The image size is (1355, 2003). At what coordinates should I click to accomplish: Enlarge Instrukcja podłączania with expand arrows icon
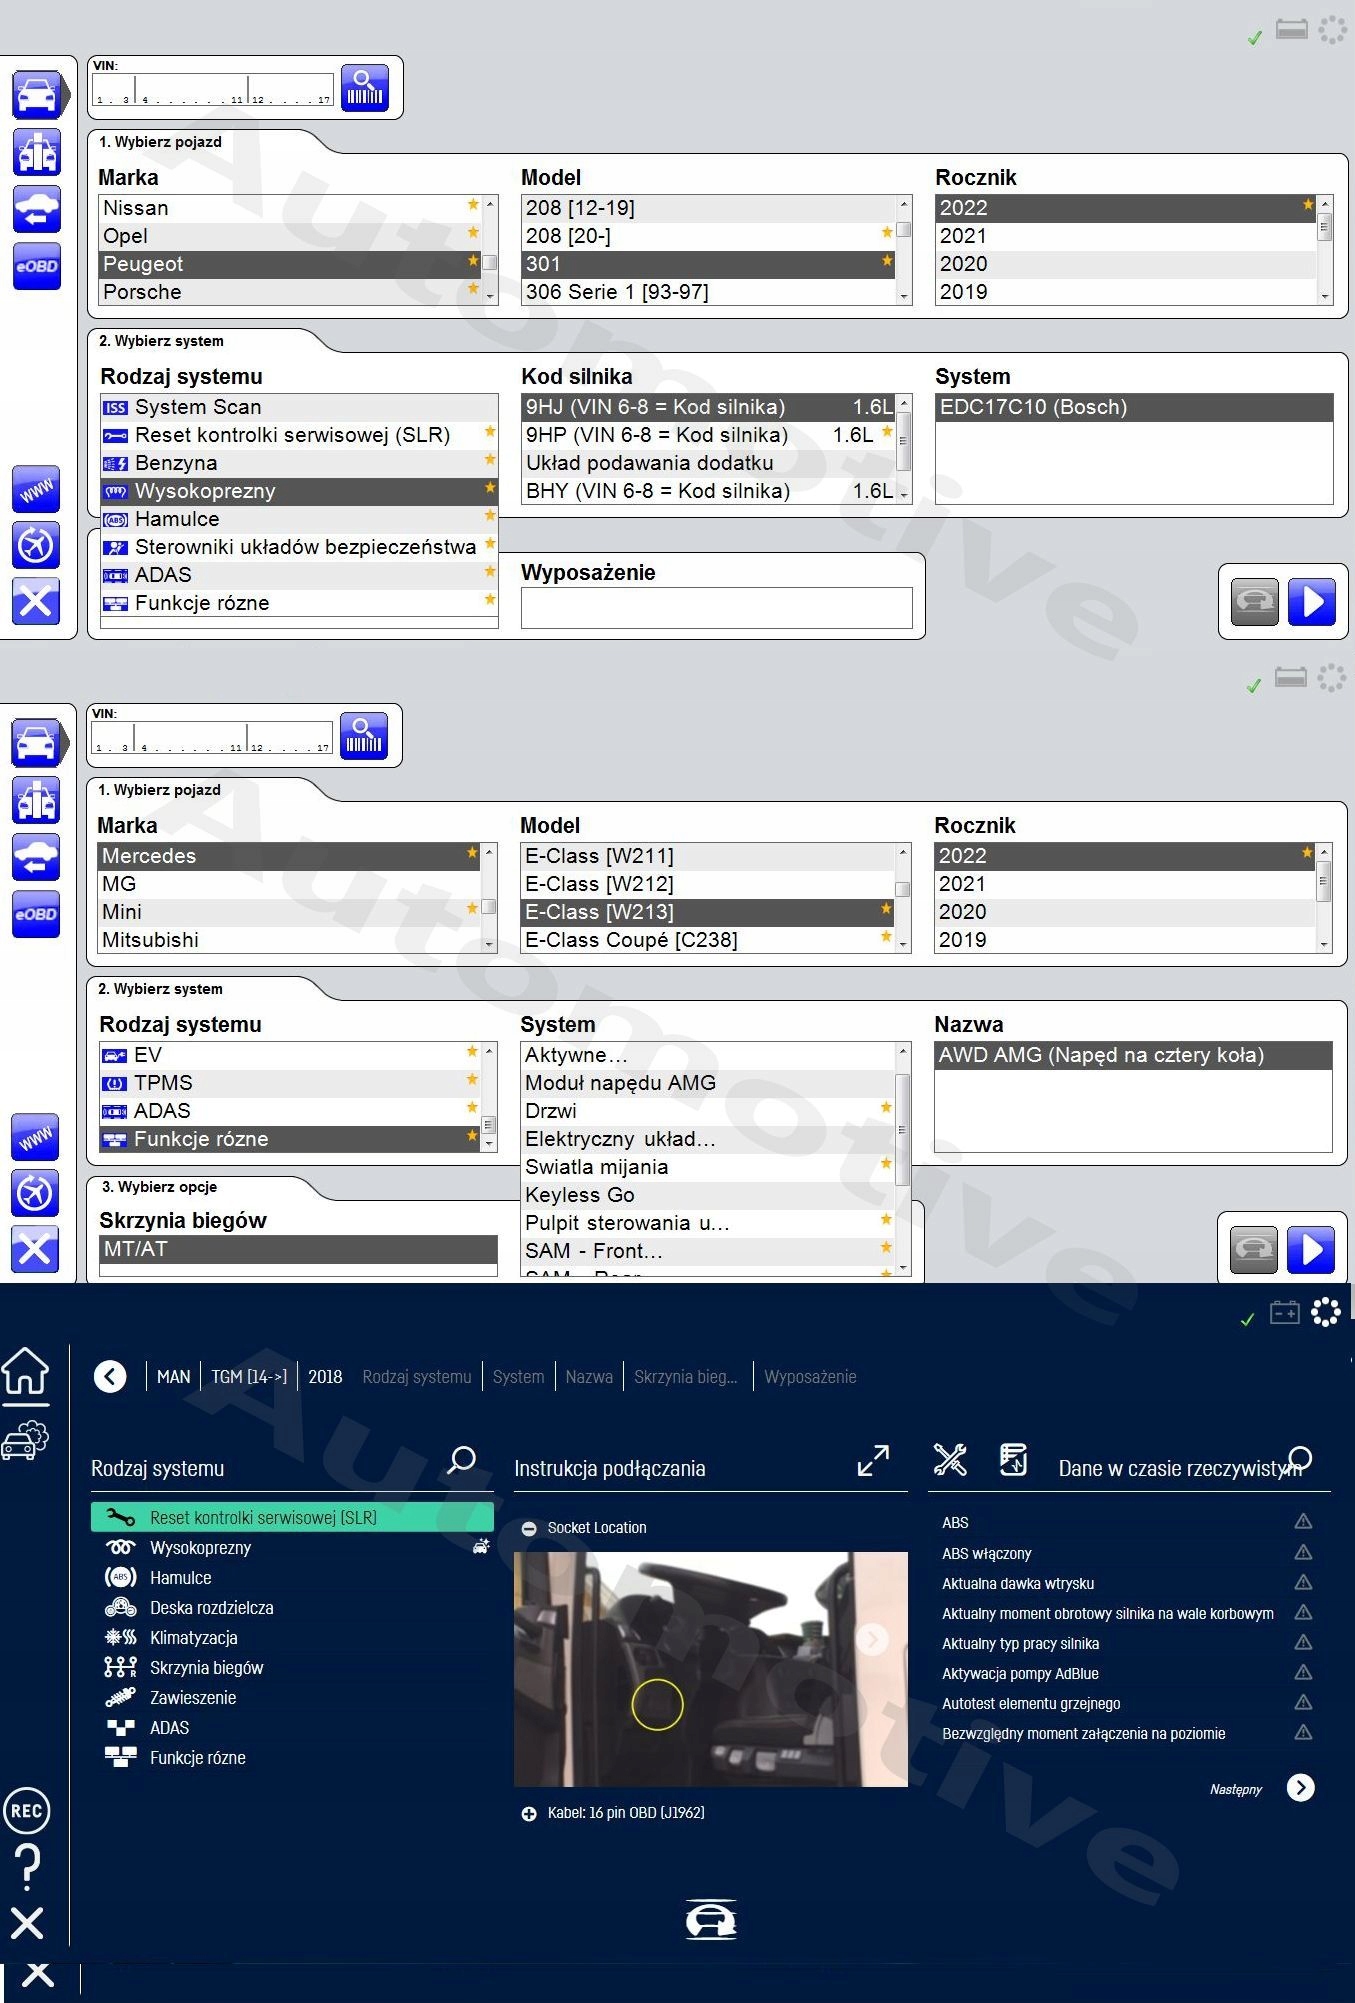pyautogui.click(x=873, y=1460)
